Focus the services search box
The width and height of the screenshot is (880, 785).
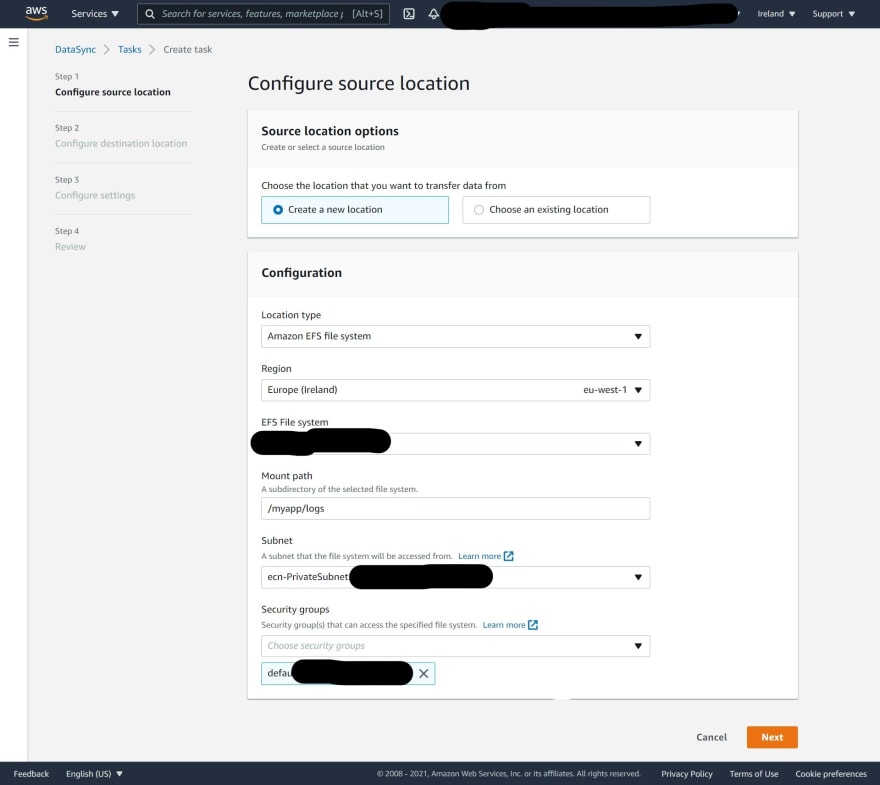[263, 14]
